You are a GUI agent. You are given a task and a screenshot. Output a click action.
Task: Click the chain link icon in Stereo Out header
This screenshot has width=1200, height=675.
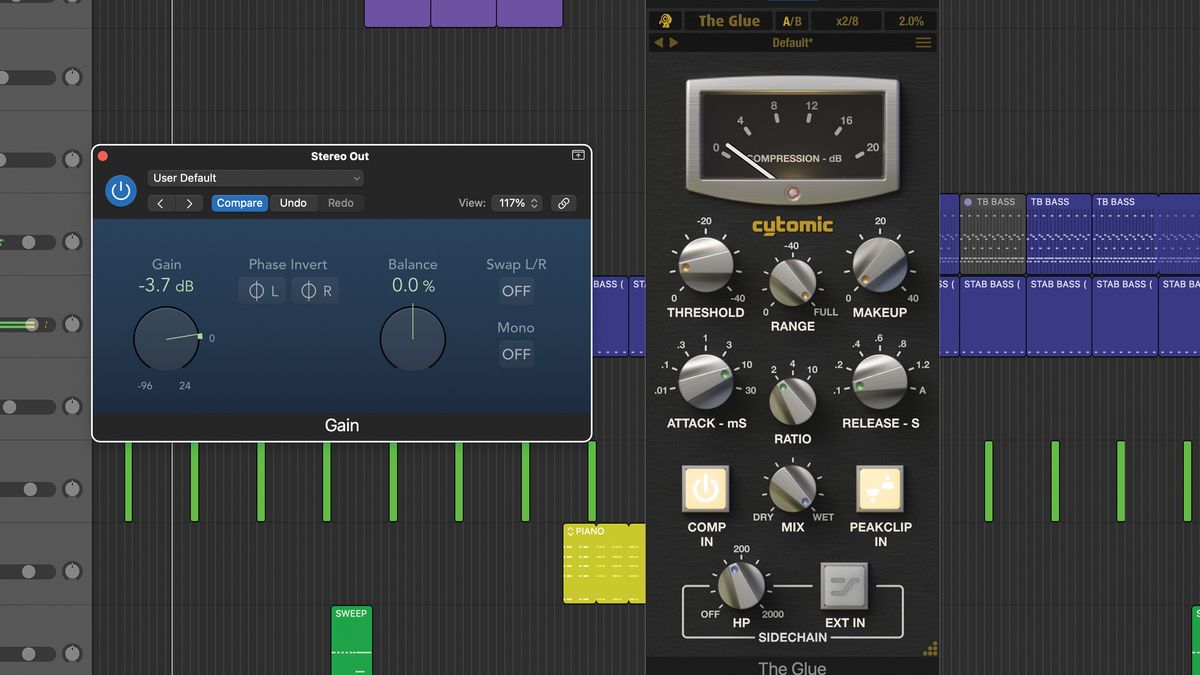pos(563,202)
